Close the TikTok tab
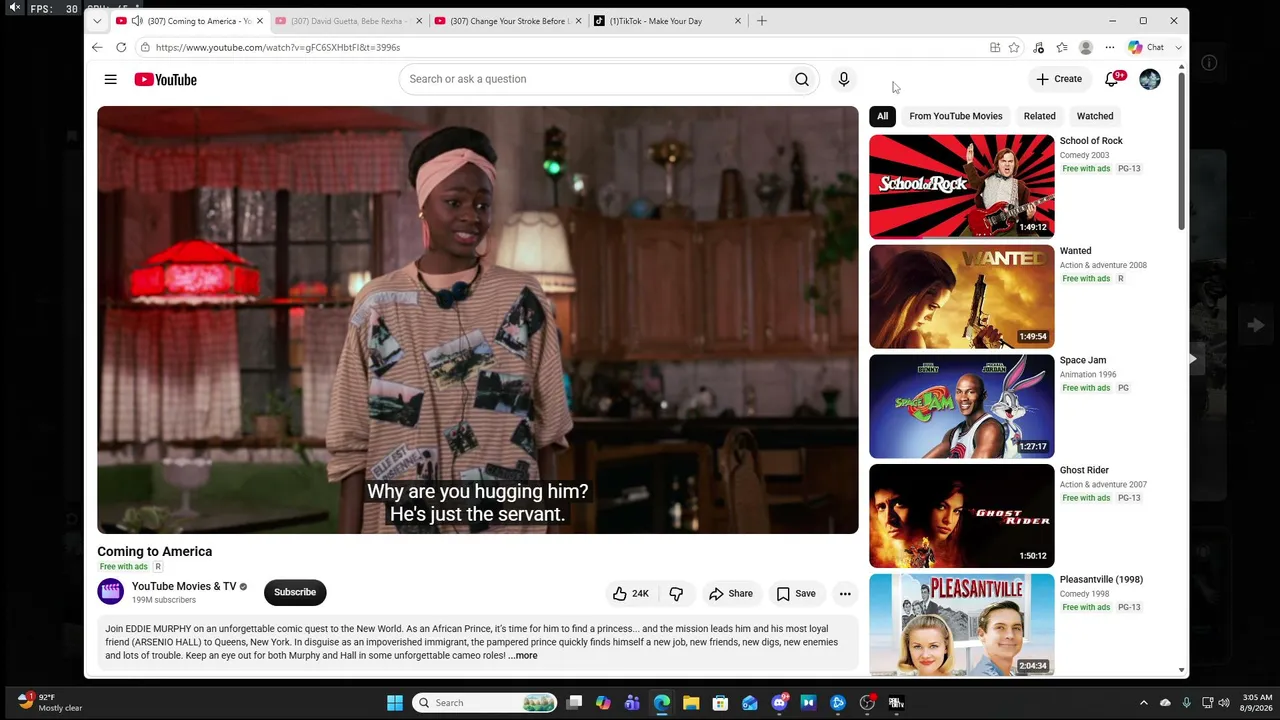 coord(738,21)
